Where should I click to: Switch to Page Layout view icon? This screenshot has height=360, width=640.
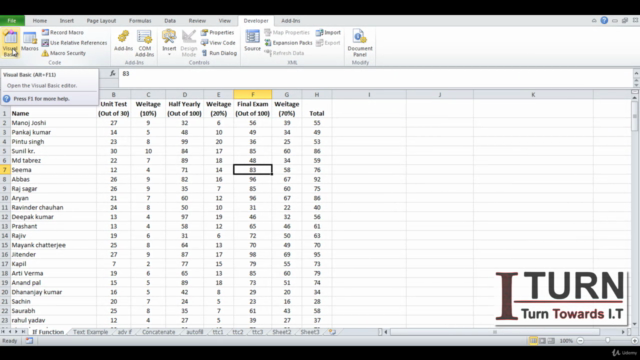click(542, 340)
